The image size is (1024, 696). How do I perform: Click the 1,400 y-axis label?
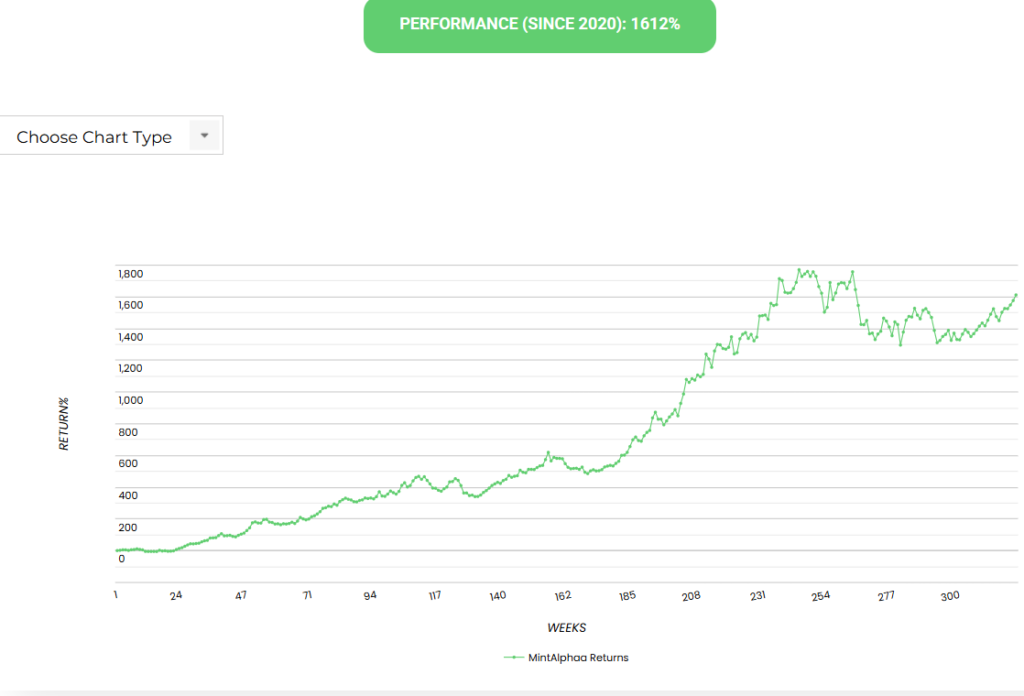pyautogui.click(x=131, y=337)
